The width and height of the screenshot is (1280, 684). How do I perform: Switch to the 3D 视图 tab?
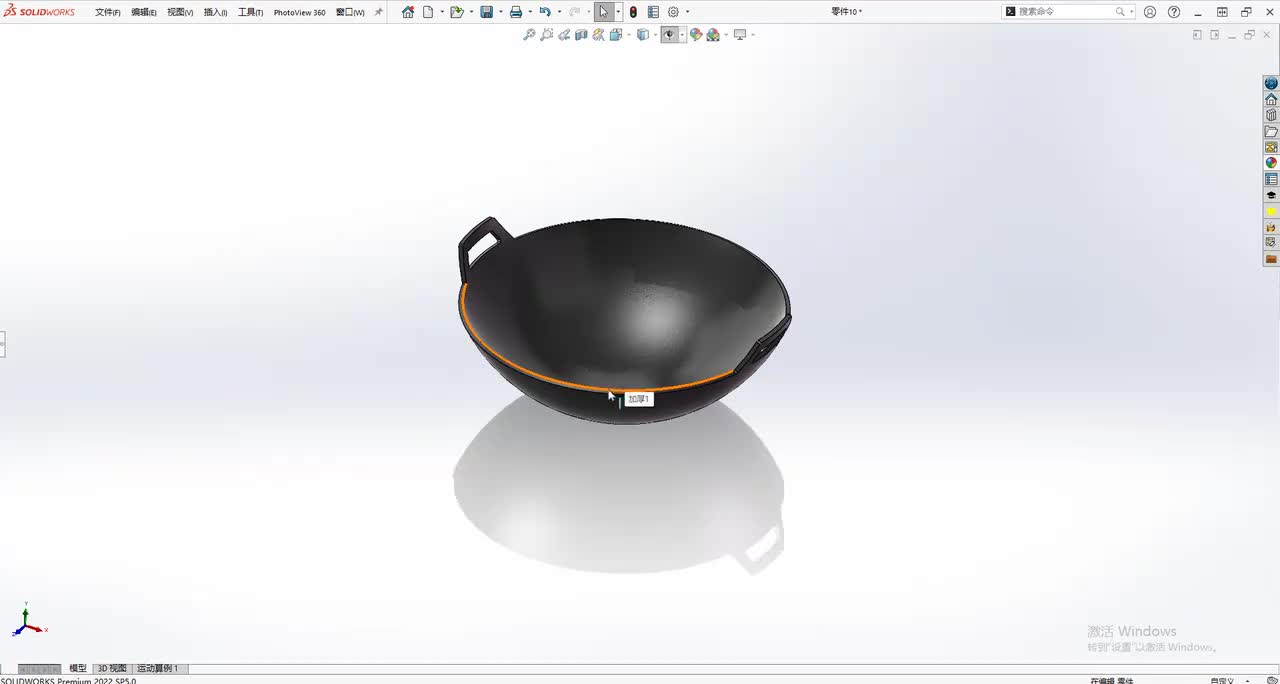pos(112,668)
